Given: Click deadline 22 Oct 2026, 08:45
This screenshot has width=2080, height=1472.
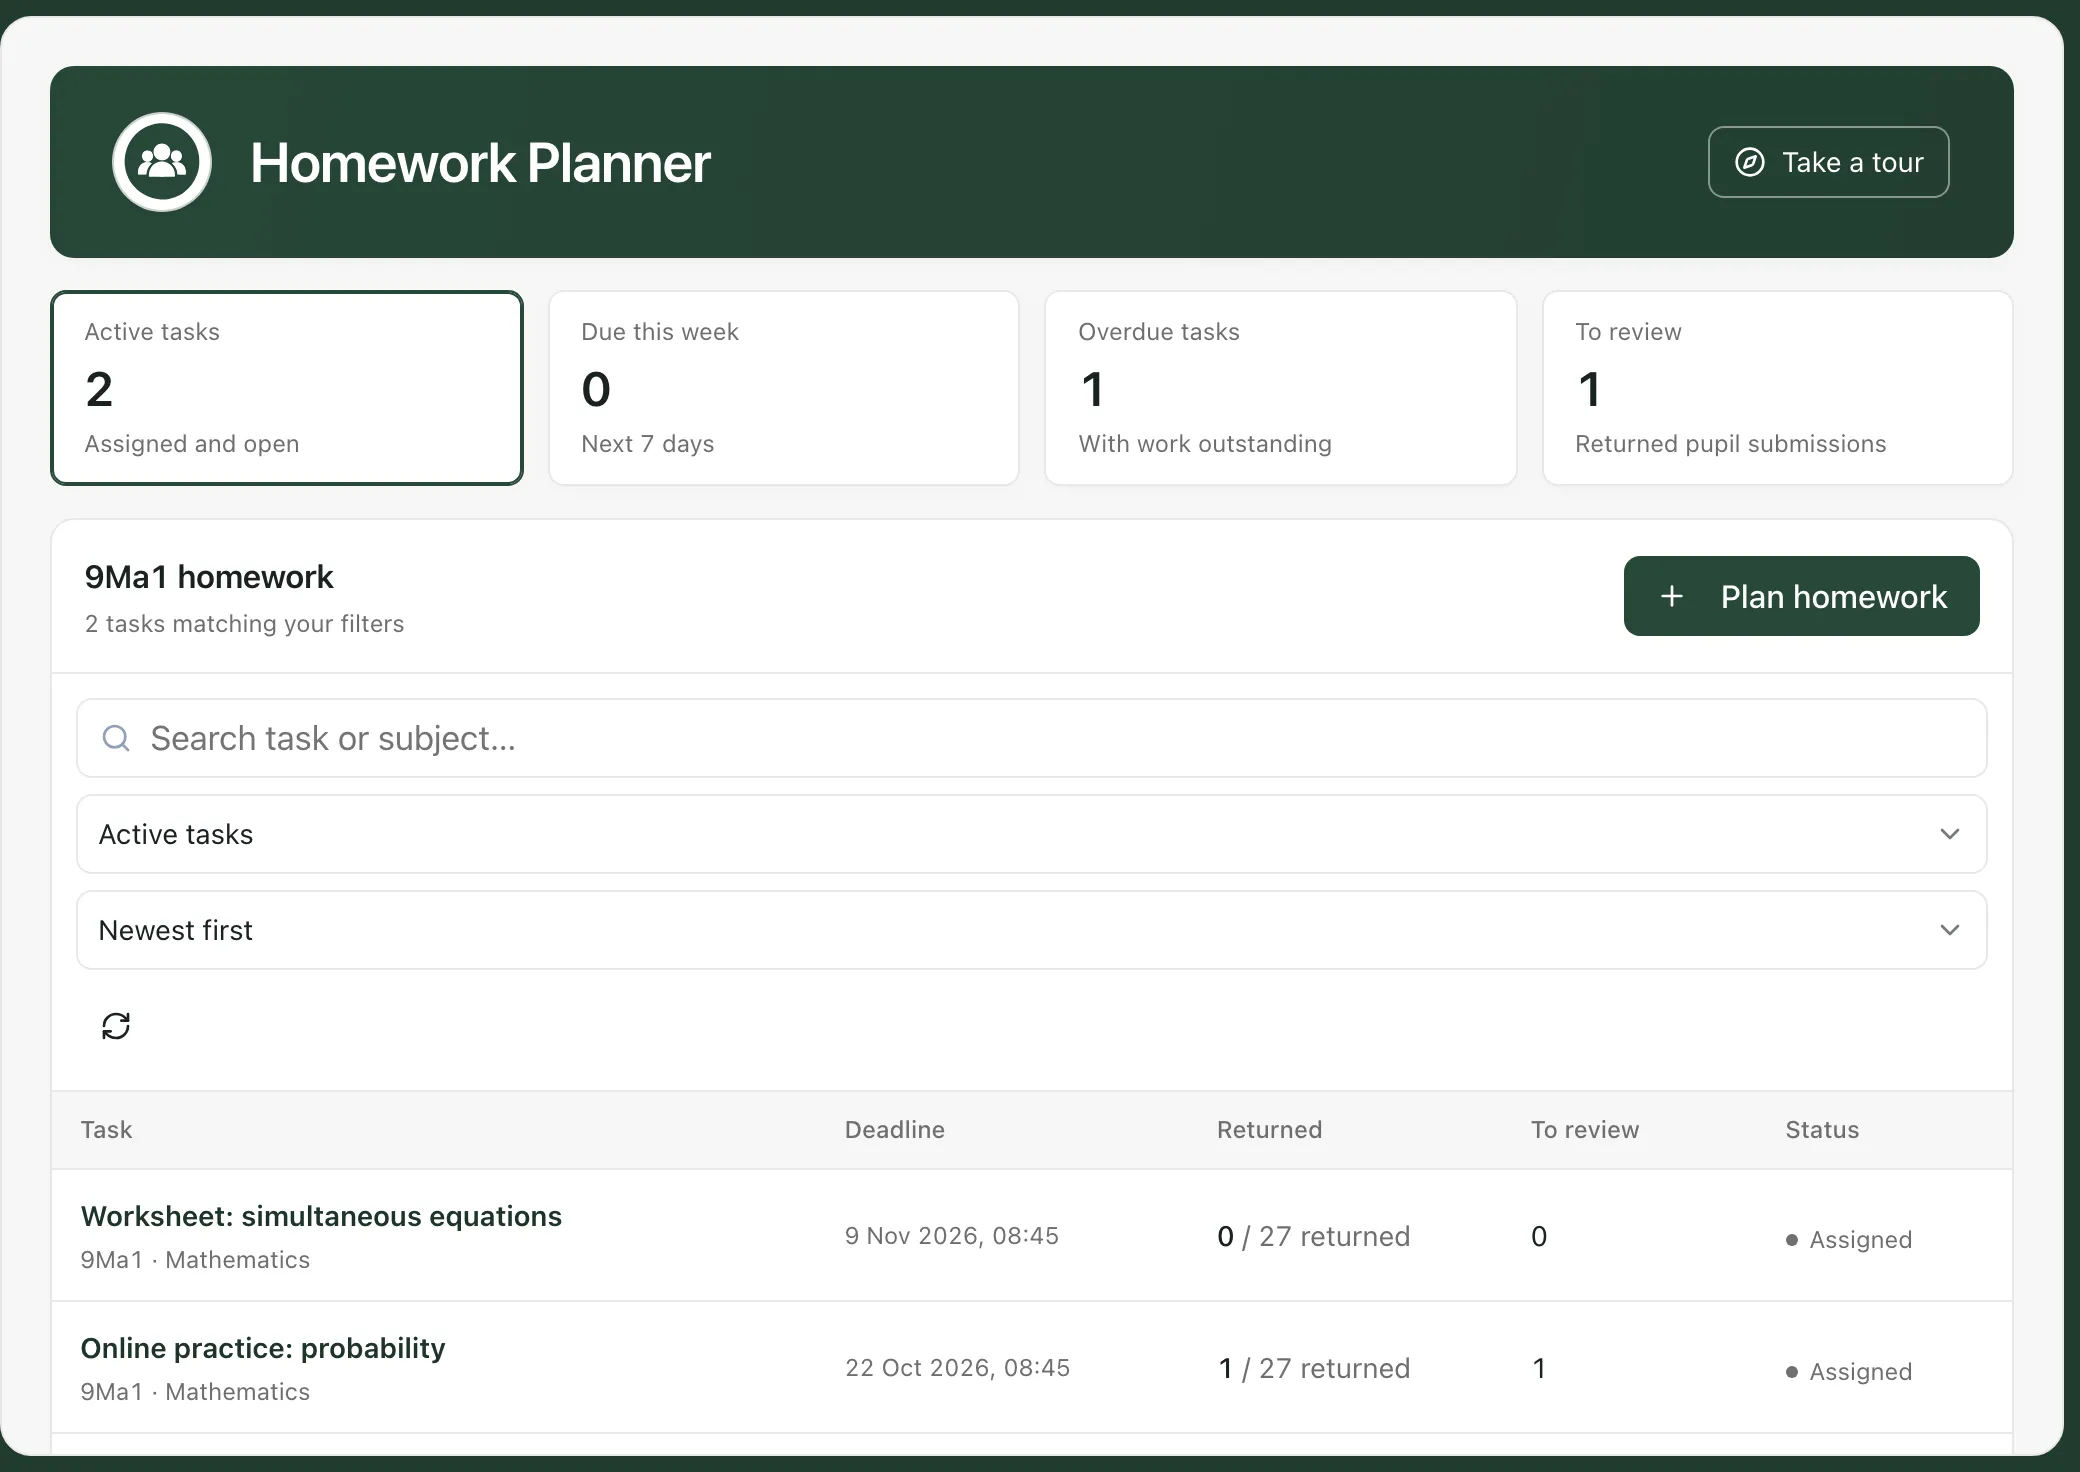Looking at the screenshot, I should click(957, 1368).
